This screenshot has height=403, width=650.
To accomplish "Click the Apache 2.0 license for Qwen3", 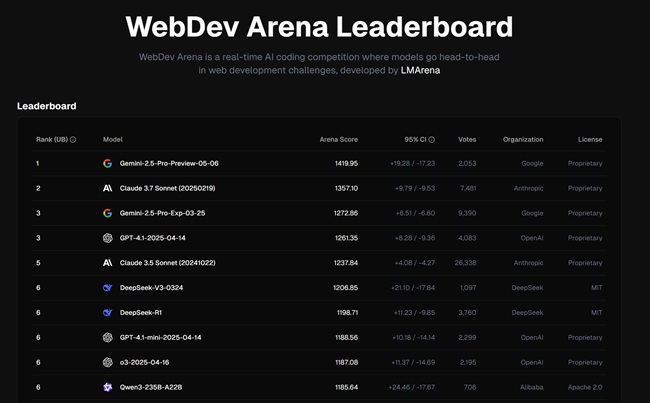I will pos(582,387).
